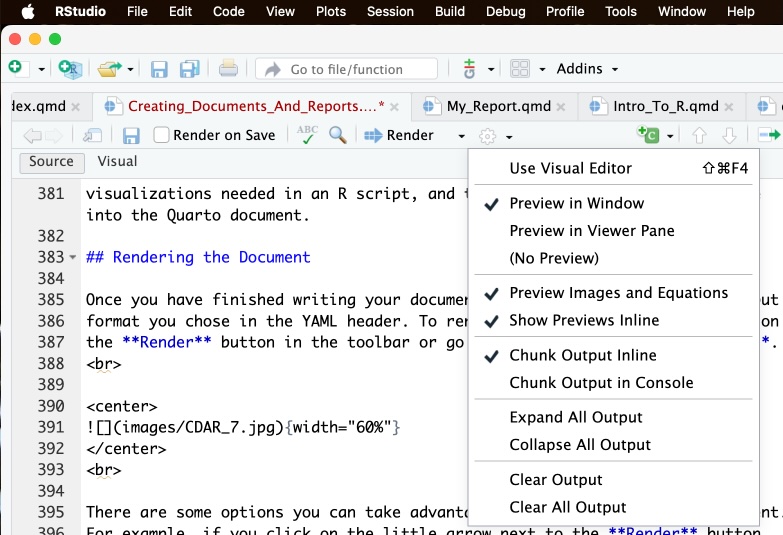Click the new file icon
Viewport: 783px width, 535px height.
click(15, 68)
